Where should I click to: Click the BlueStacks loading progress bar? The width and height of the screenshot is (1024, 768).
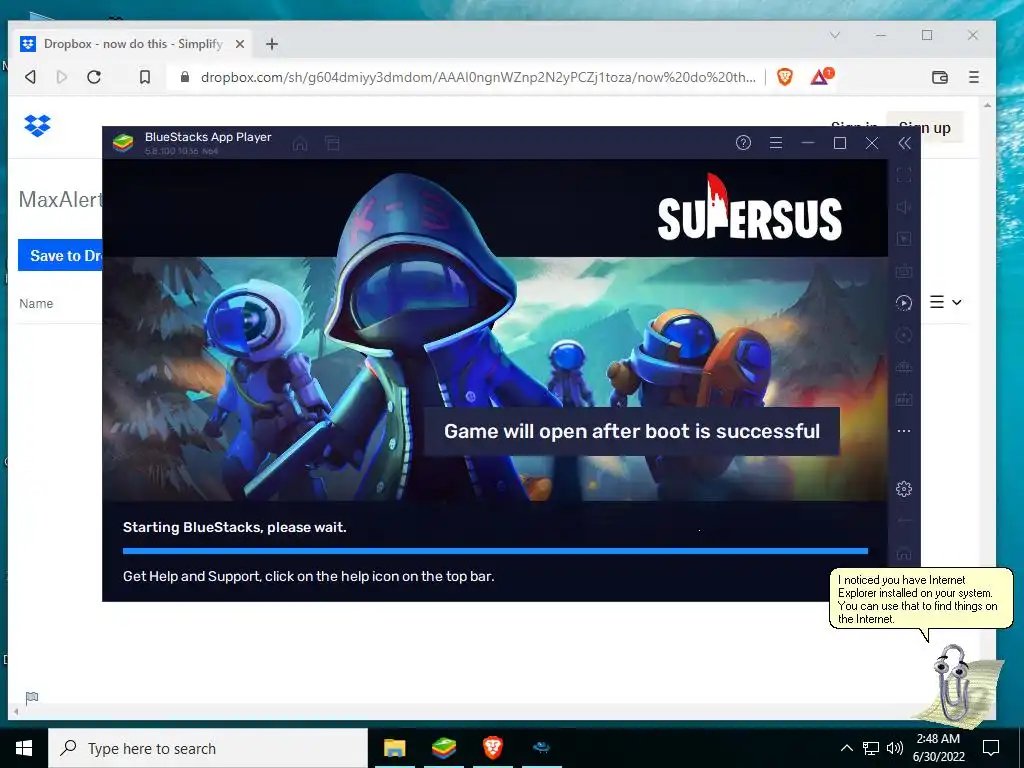[x=495, y=551]
